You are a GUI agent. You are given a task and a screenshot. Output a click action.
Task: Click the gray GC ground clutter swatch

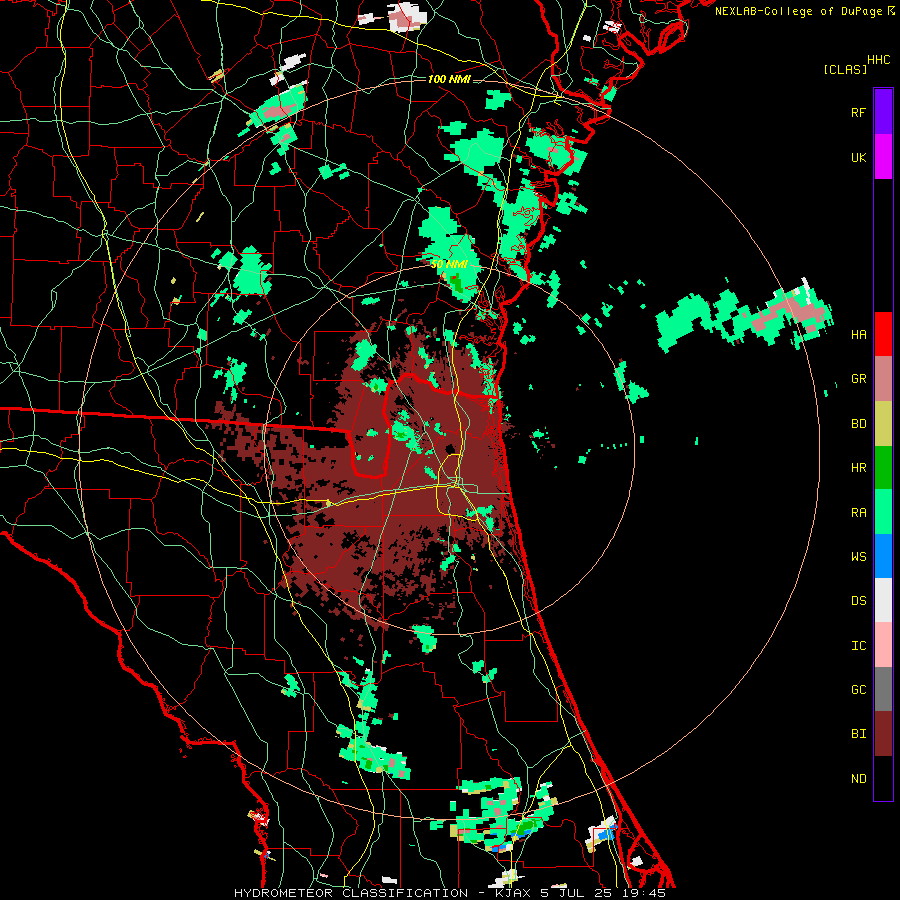[883, 689]
